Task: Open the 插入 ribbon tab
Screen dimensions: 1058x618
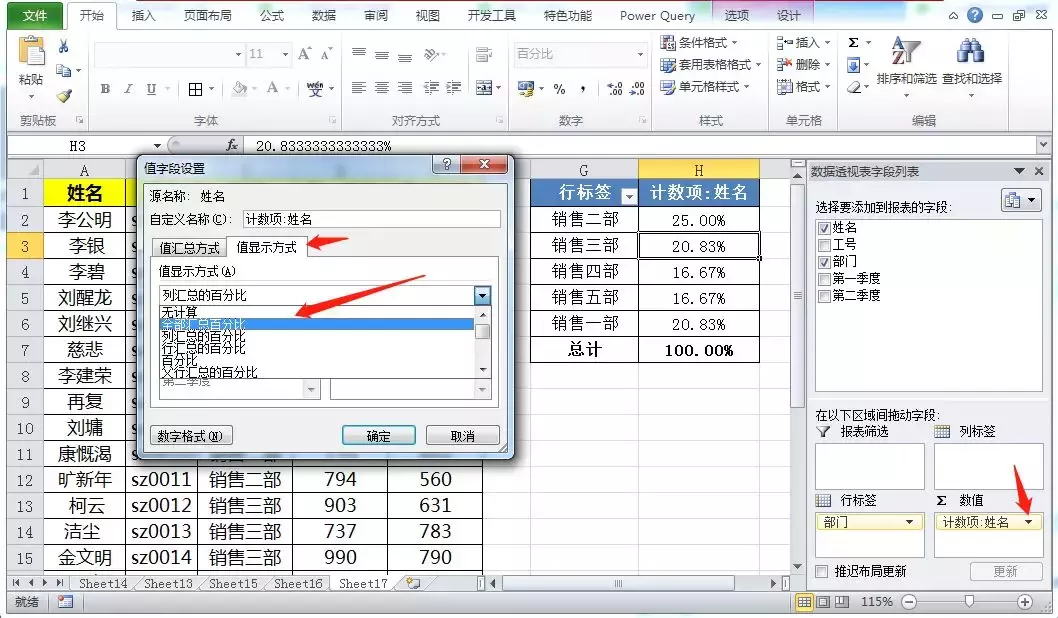Action: tap(143, 16)
